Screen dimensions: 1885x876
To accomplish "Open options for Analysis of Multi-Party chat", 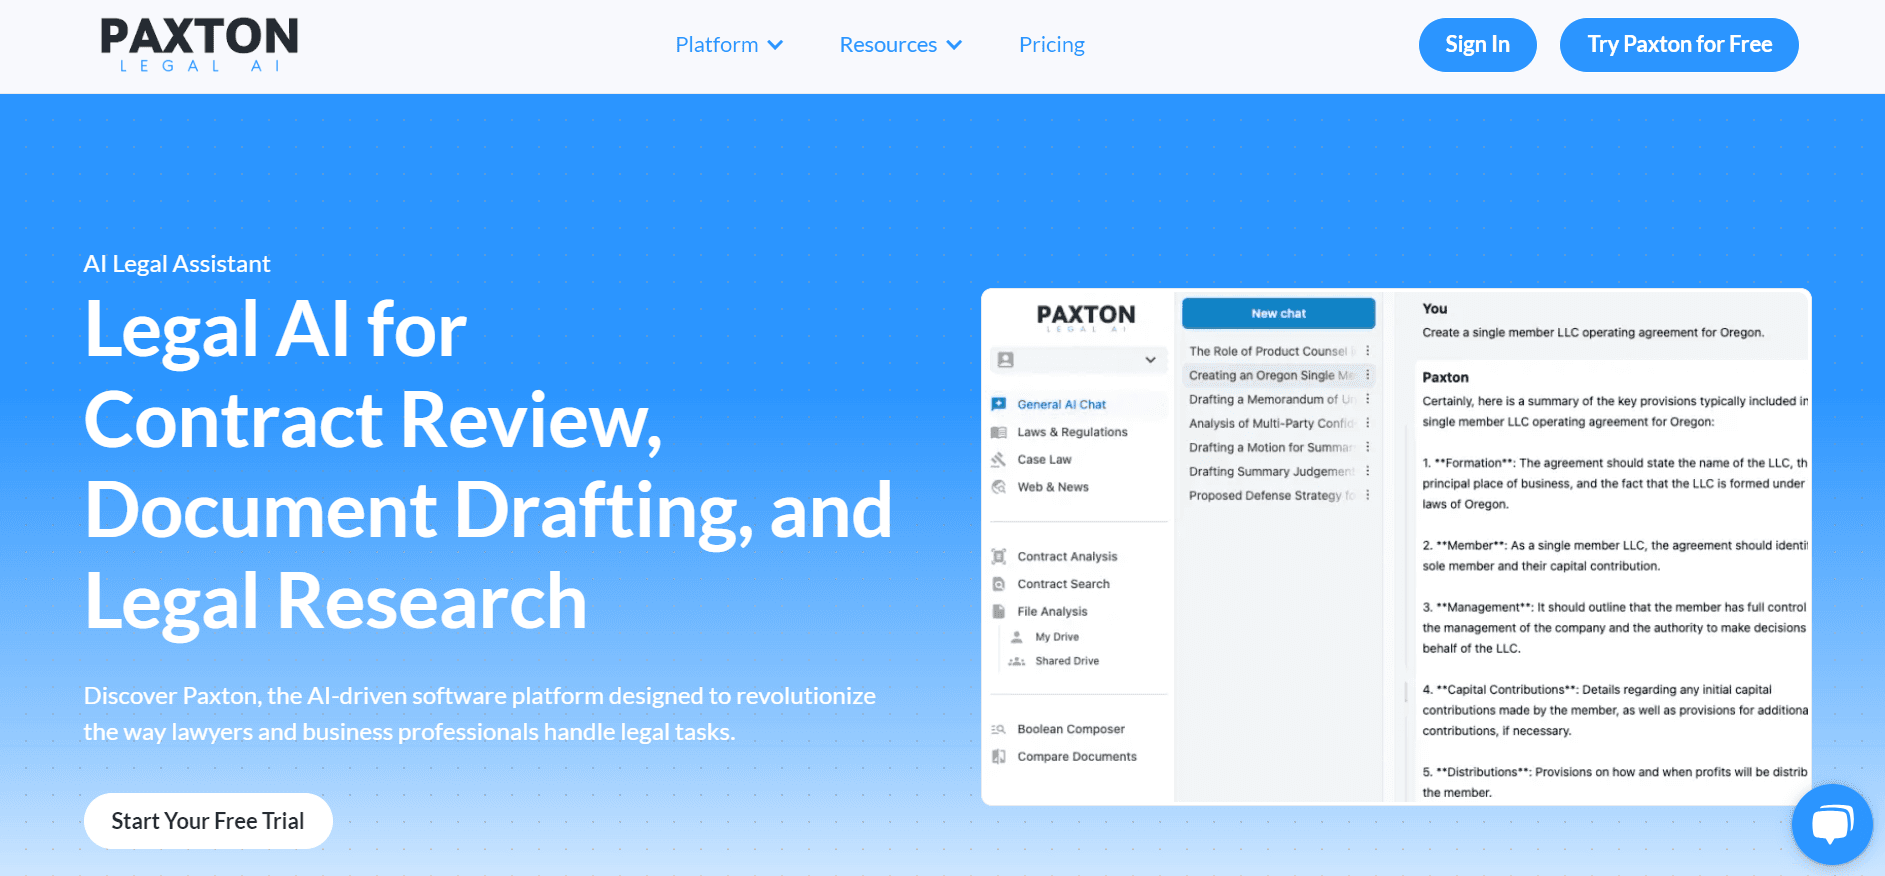I will (1368, 423).
